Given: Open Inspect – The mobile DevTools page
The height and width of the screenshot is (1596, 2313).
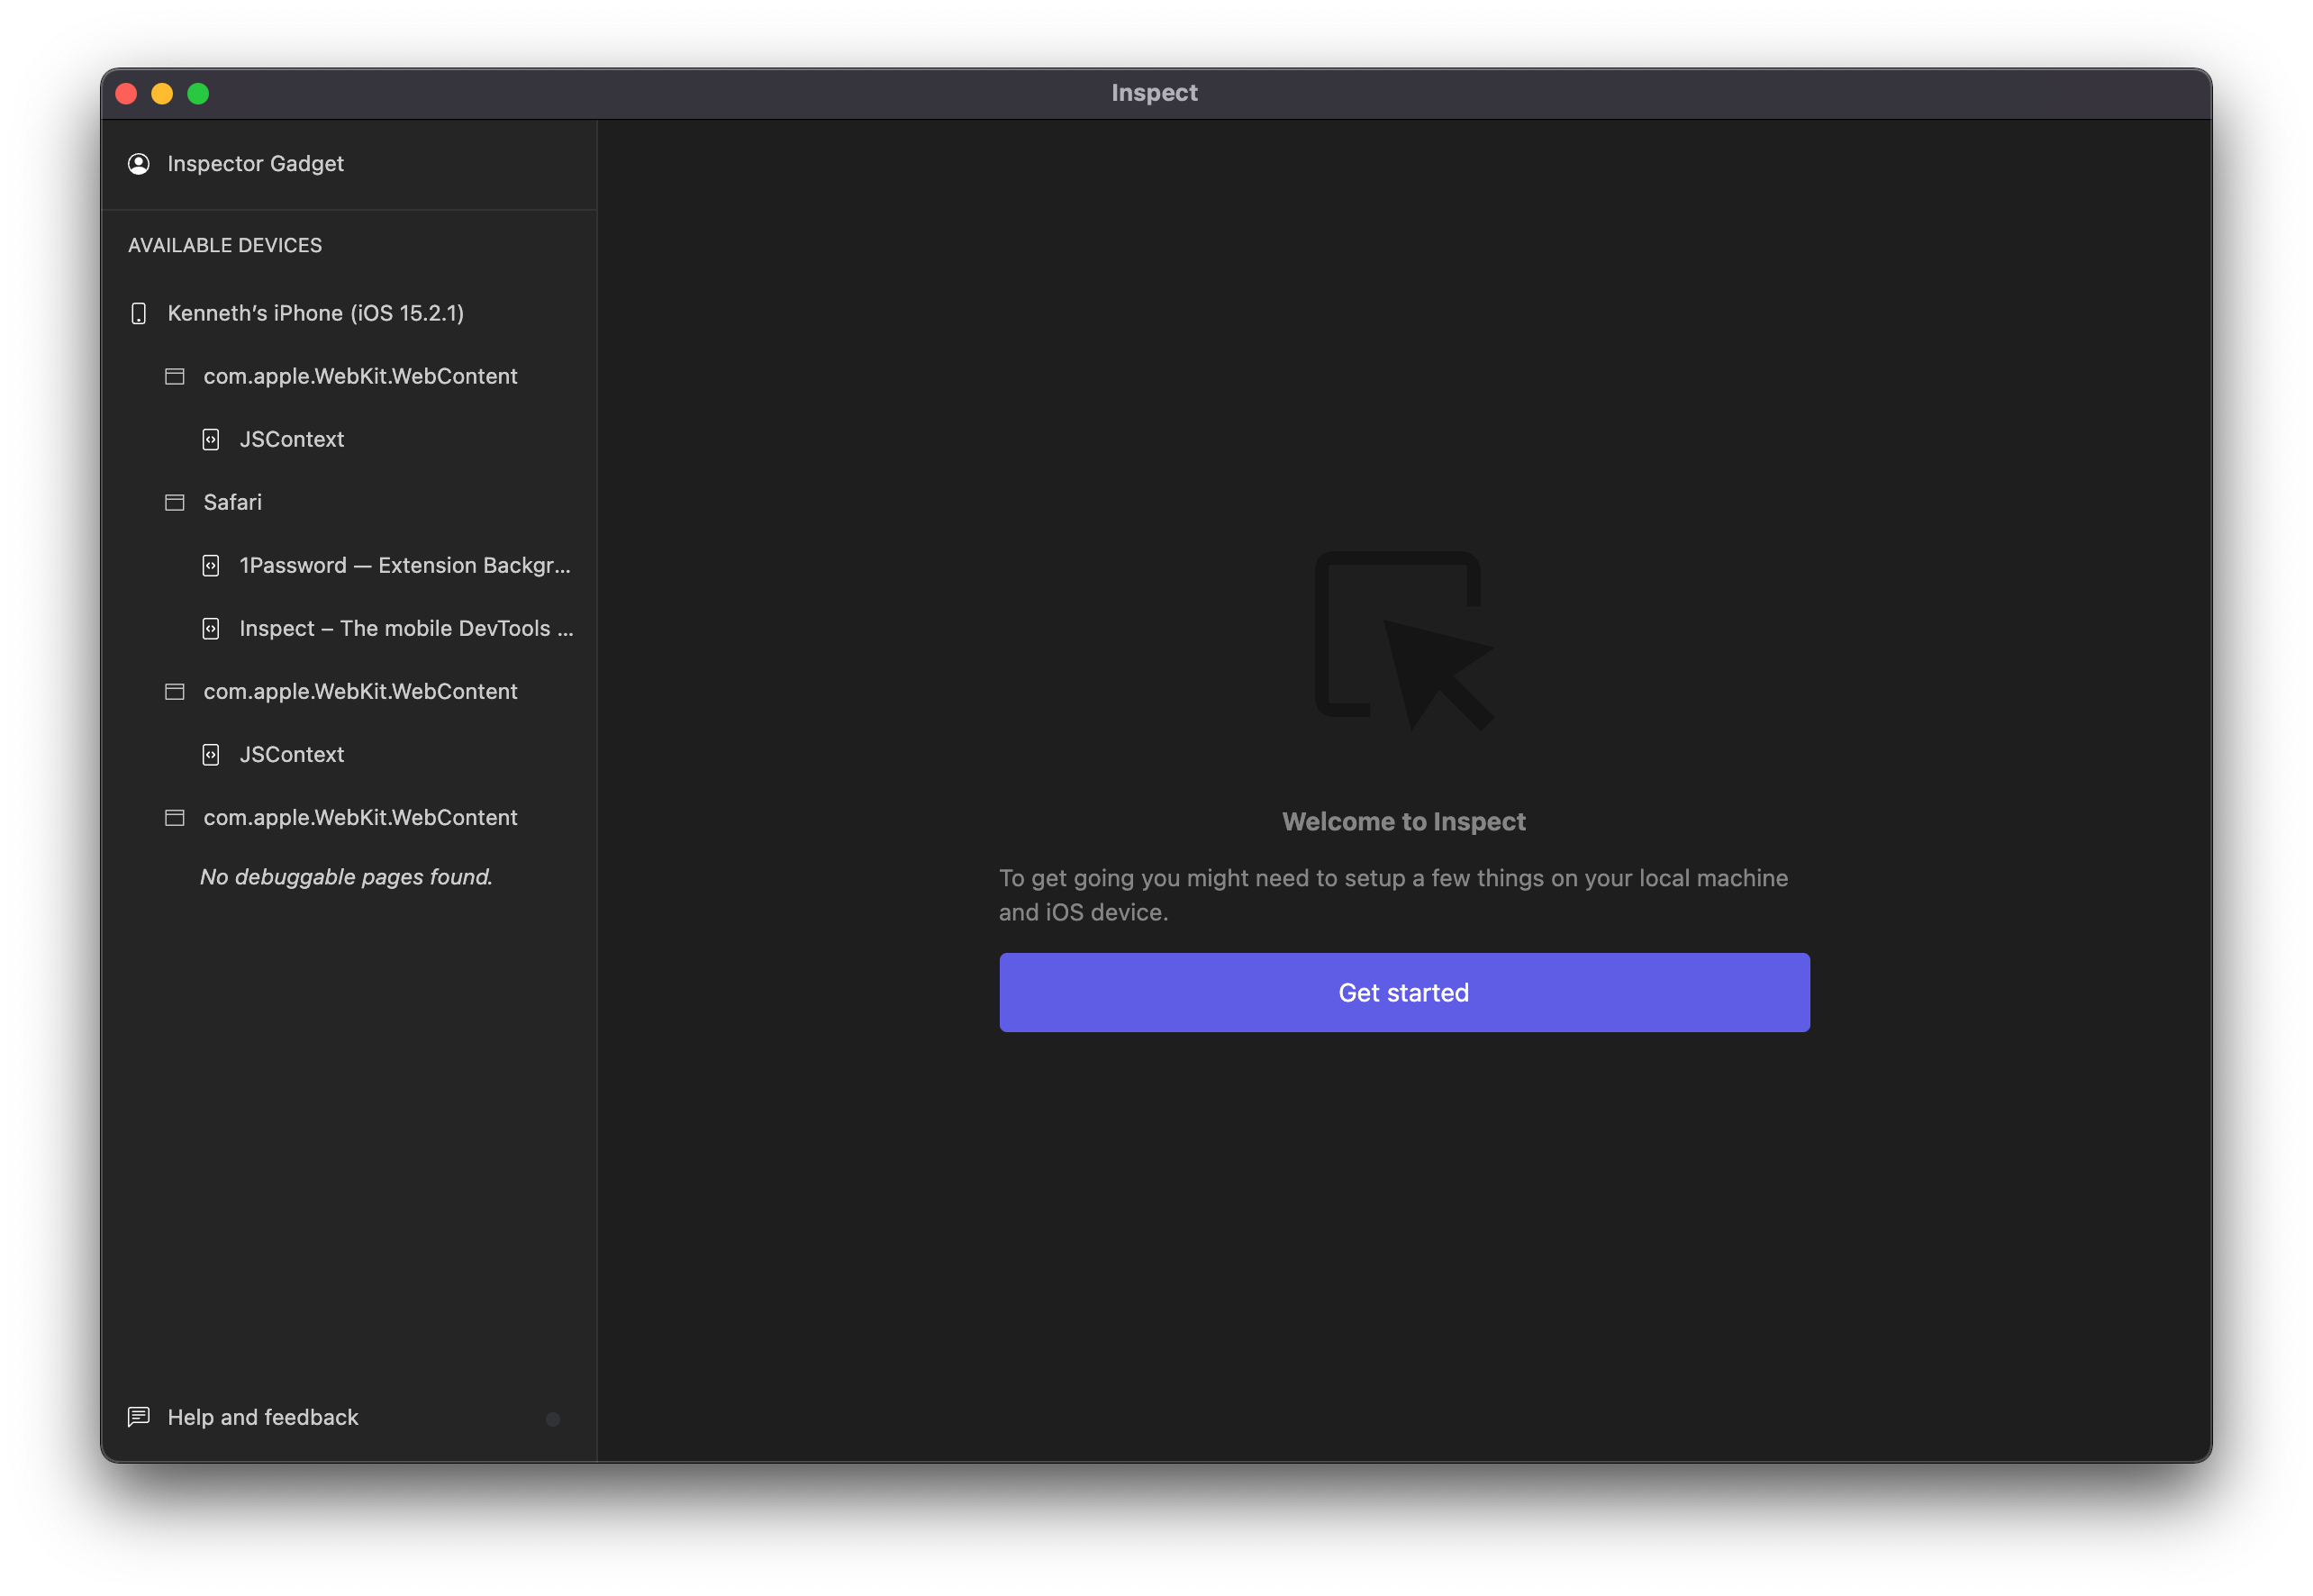Looking at the screenshot, I should coord(406,629).
